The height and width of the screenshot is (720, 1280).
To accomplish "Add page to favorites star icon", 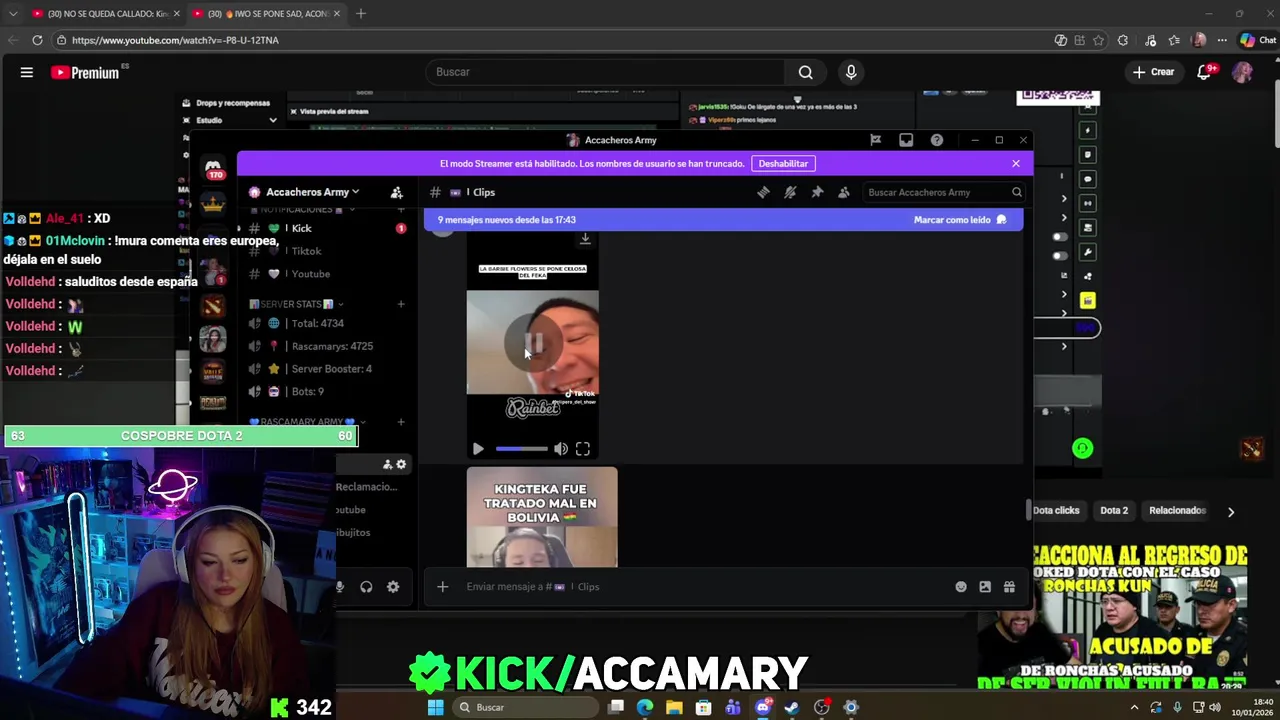I will point(1098,40).
